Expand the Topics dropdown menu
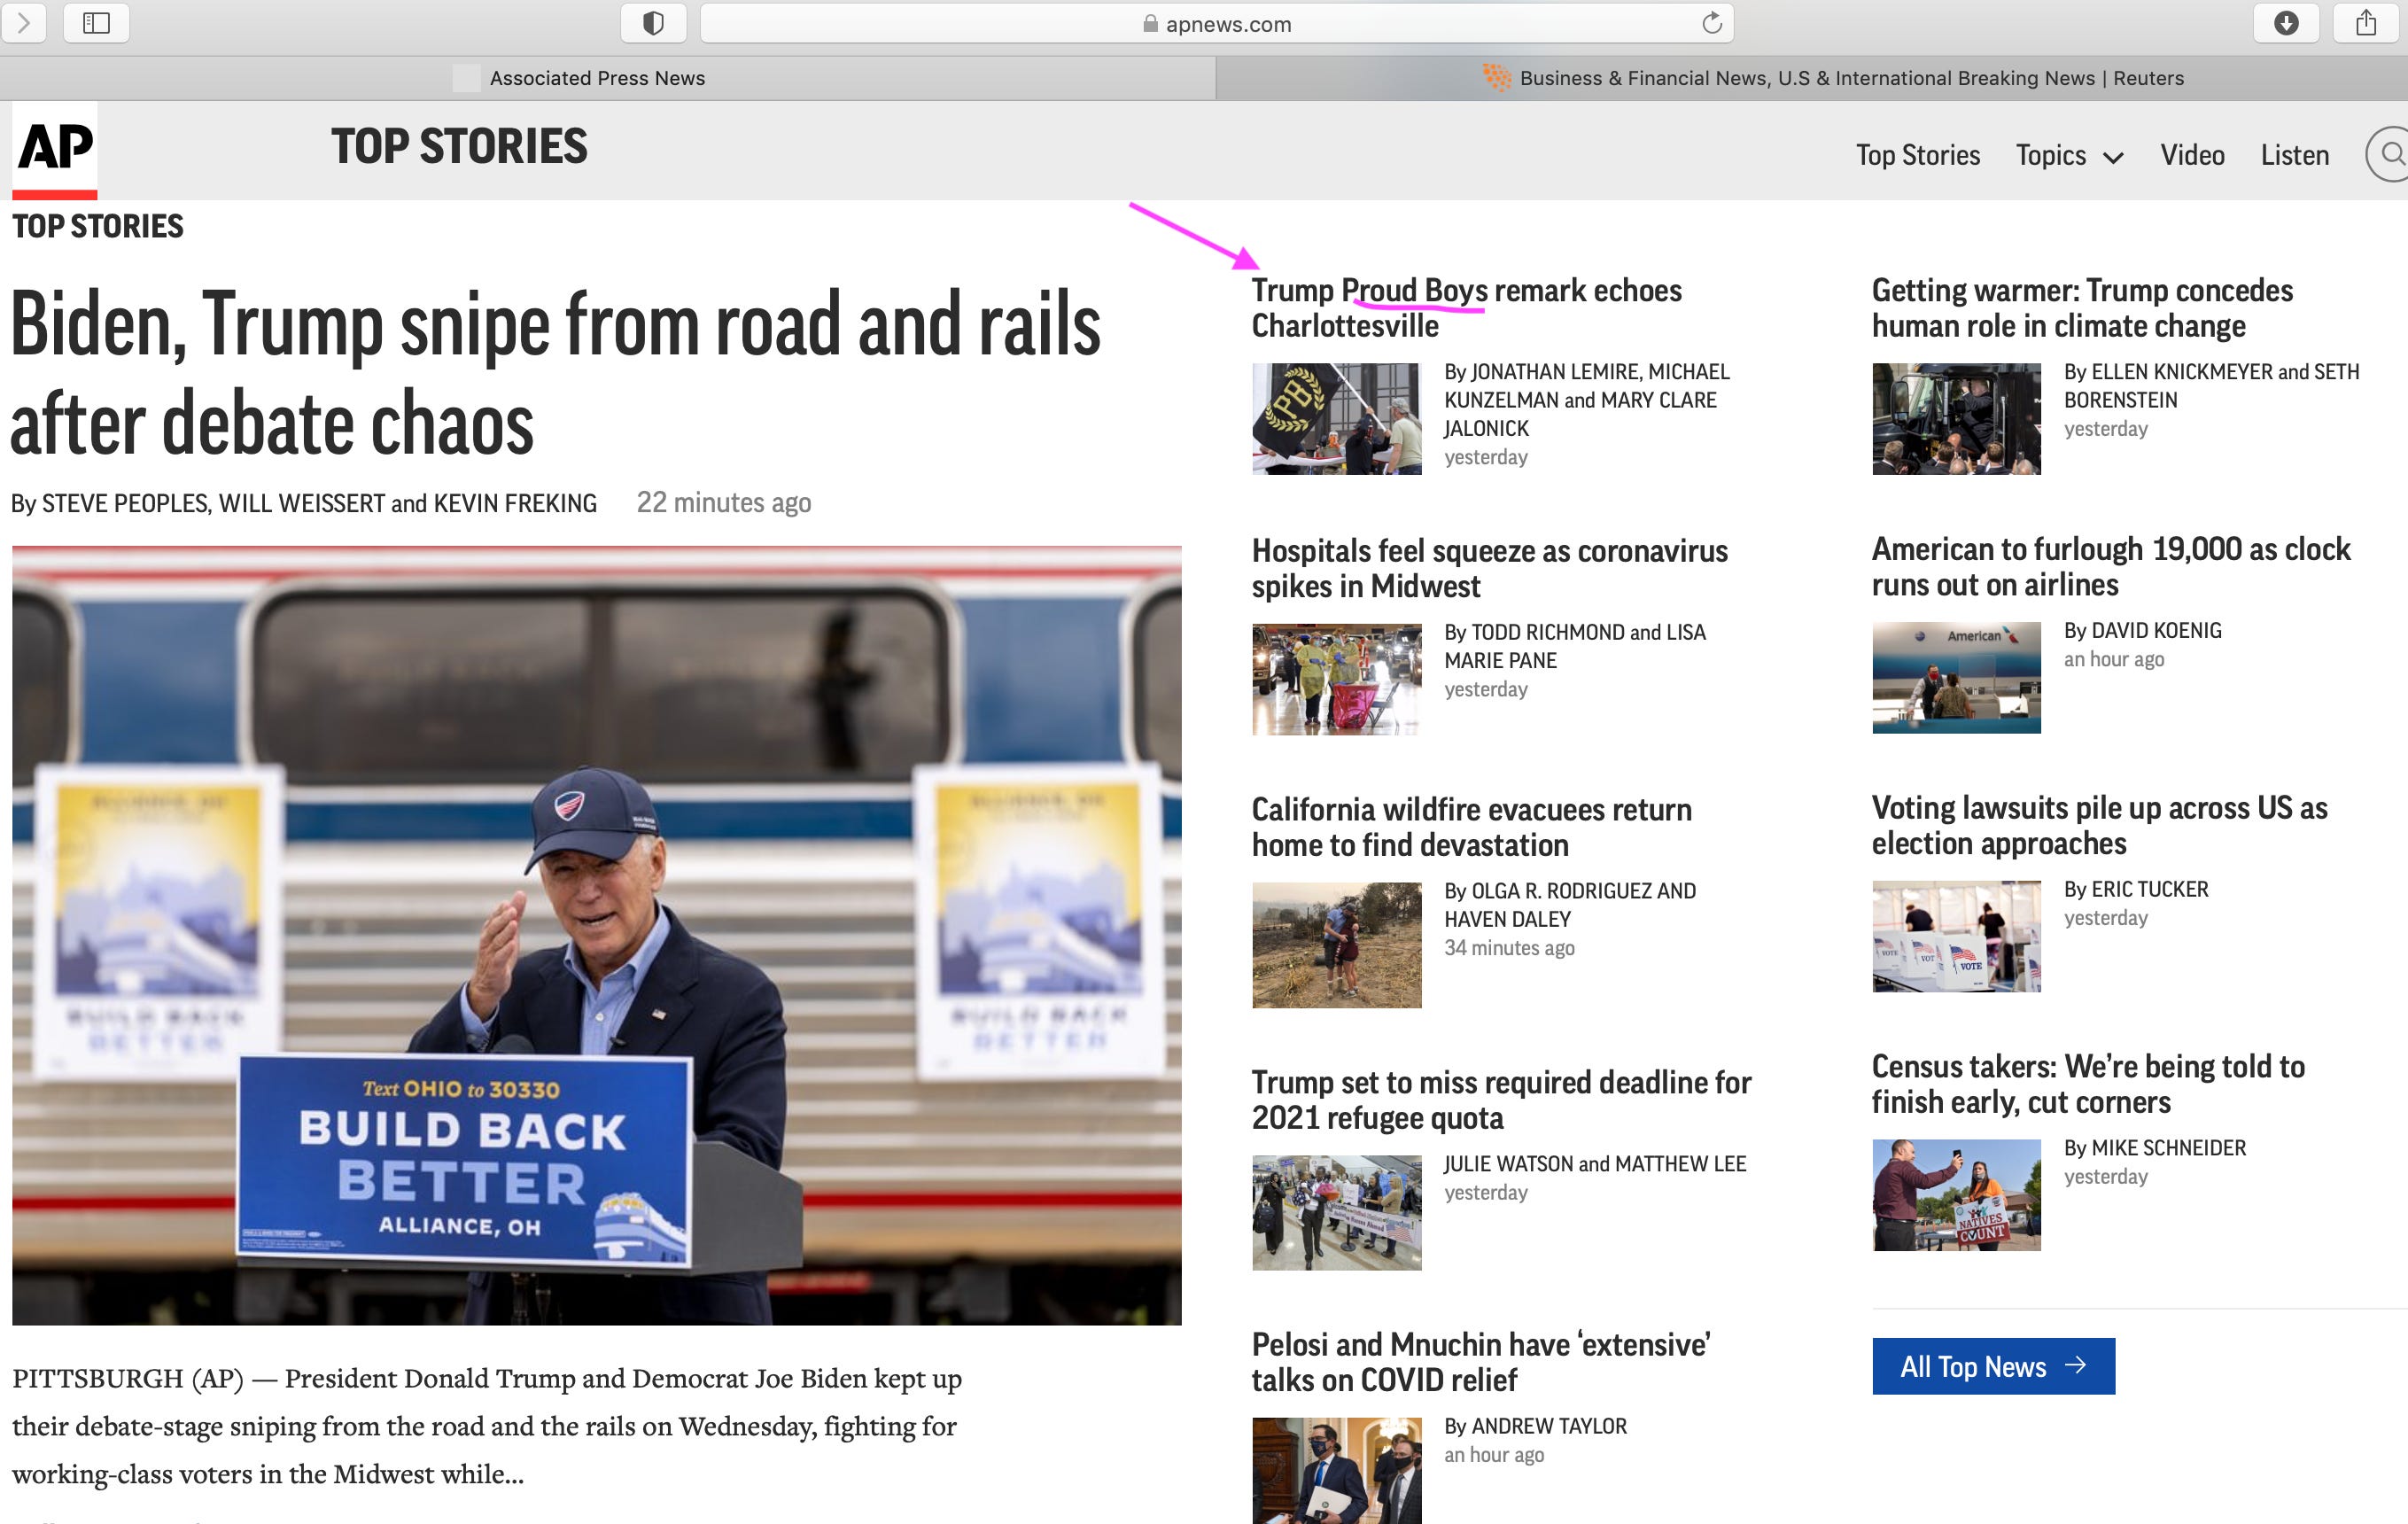Image resolution: width=2408 pixels, height=1524 pixels. tap(2068, 156)
